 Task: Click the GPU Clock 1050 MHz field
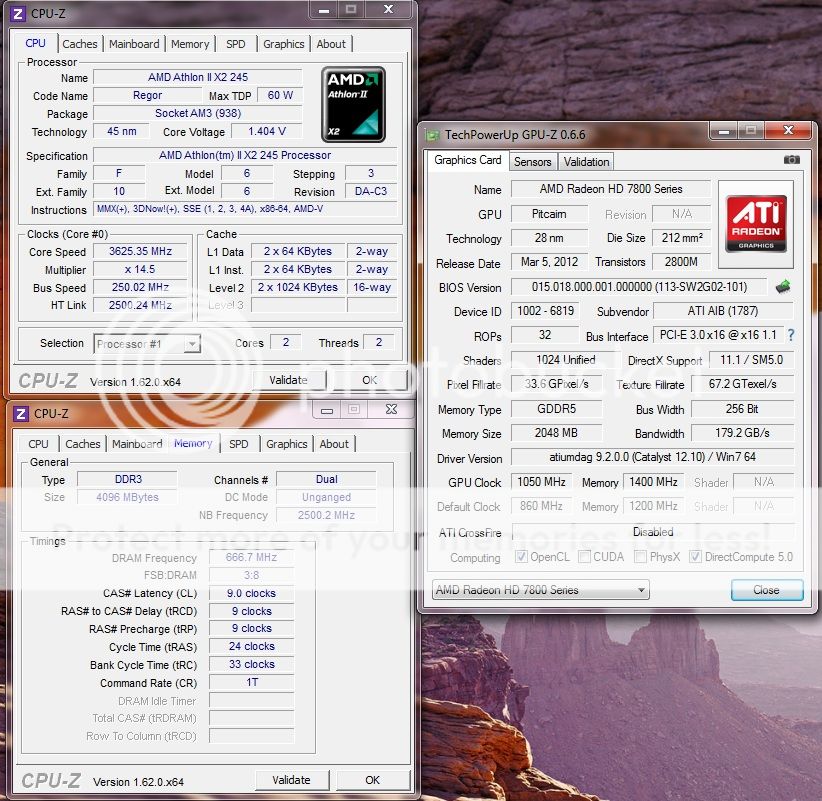point(541,481)
